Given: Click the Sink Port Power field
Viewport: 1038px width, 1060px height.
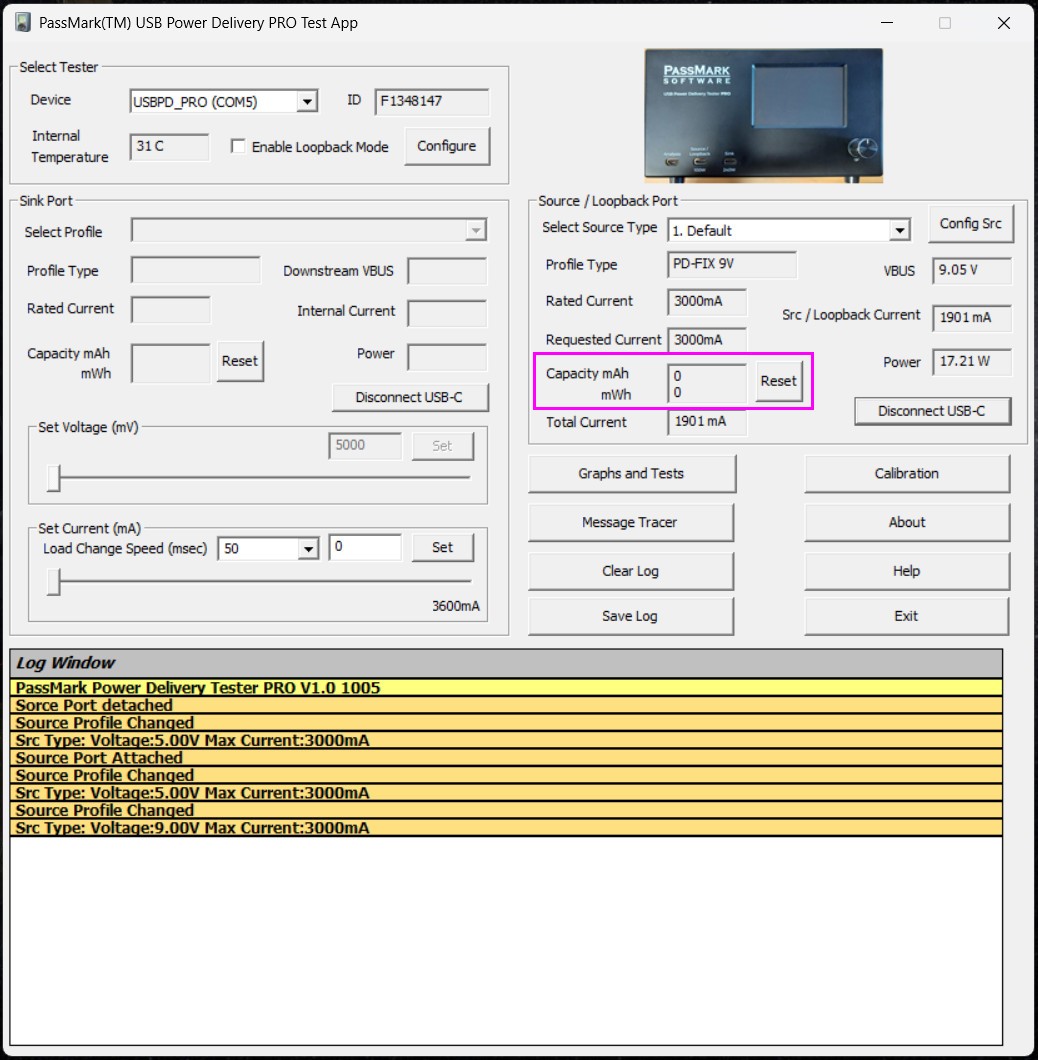Looking at the screenshot, I should point(447,357).
